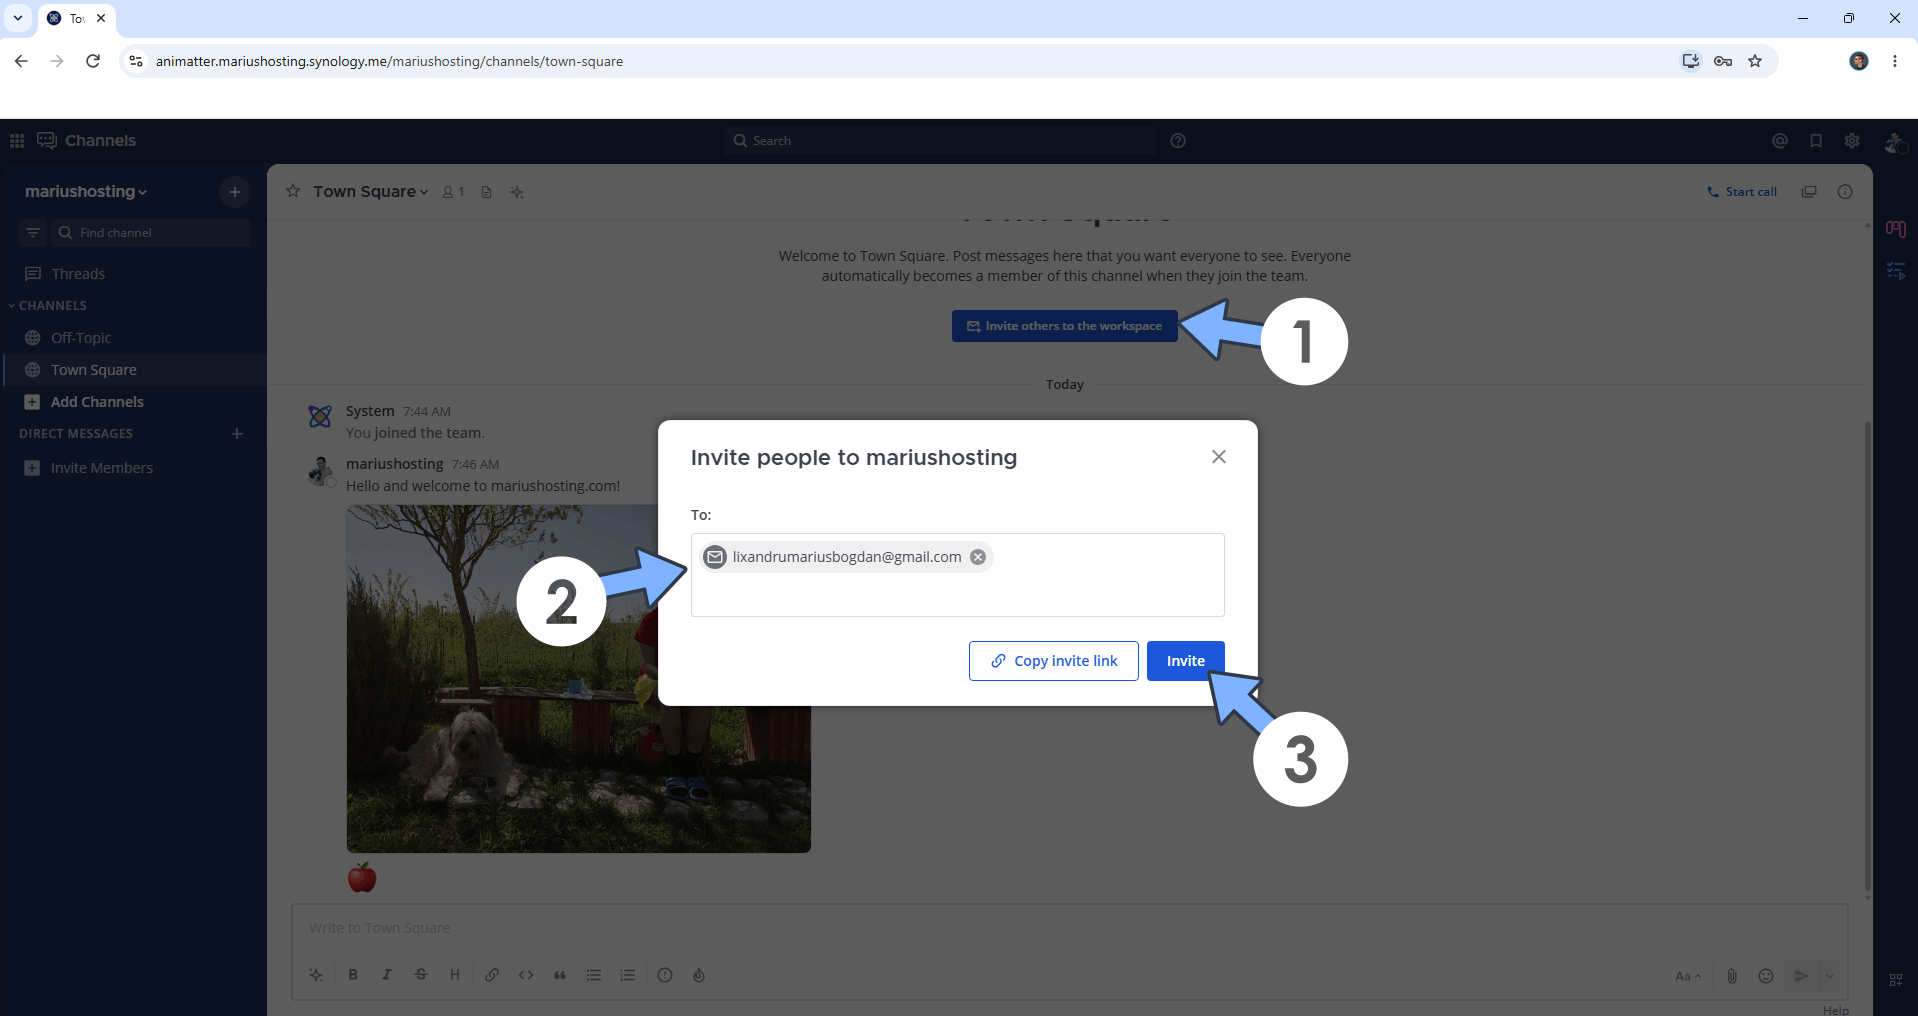Remove the lixandrumariusbogdan@gmail.com email chip
This screenshot has width=1918, height=1016.
[978, 557]
